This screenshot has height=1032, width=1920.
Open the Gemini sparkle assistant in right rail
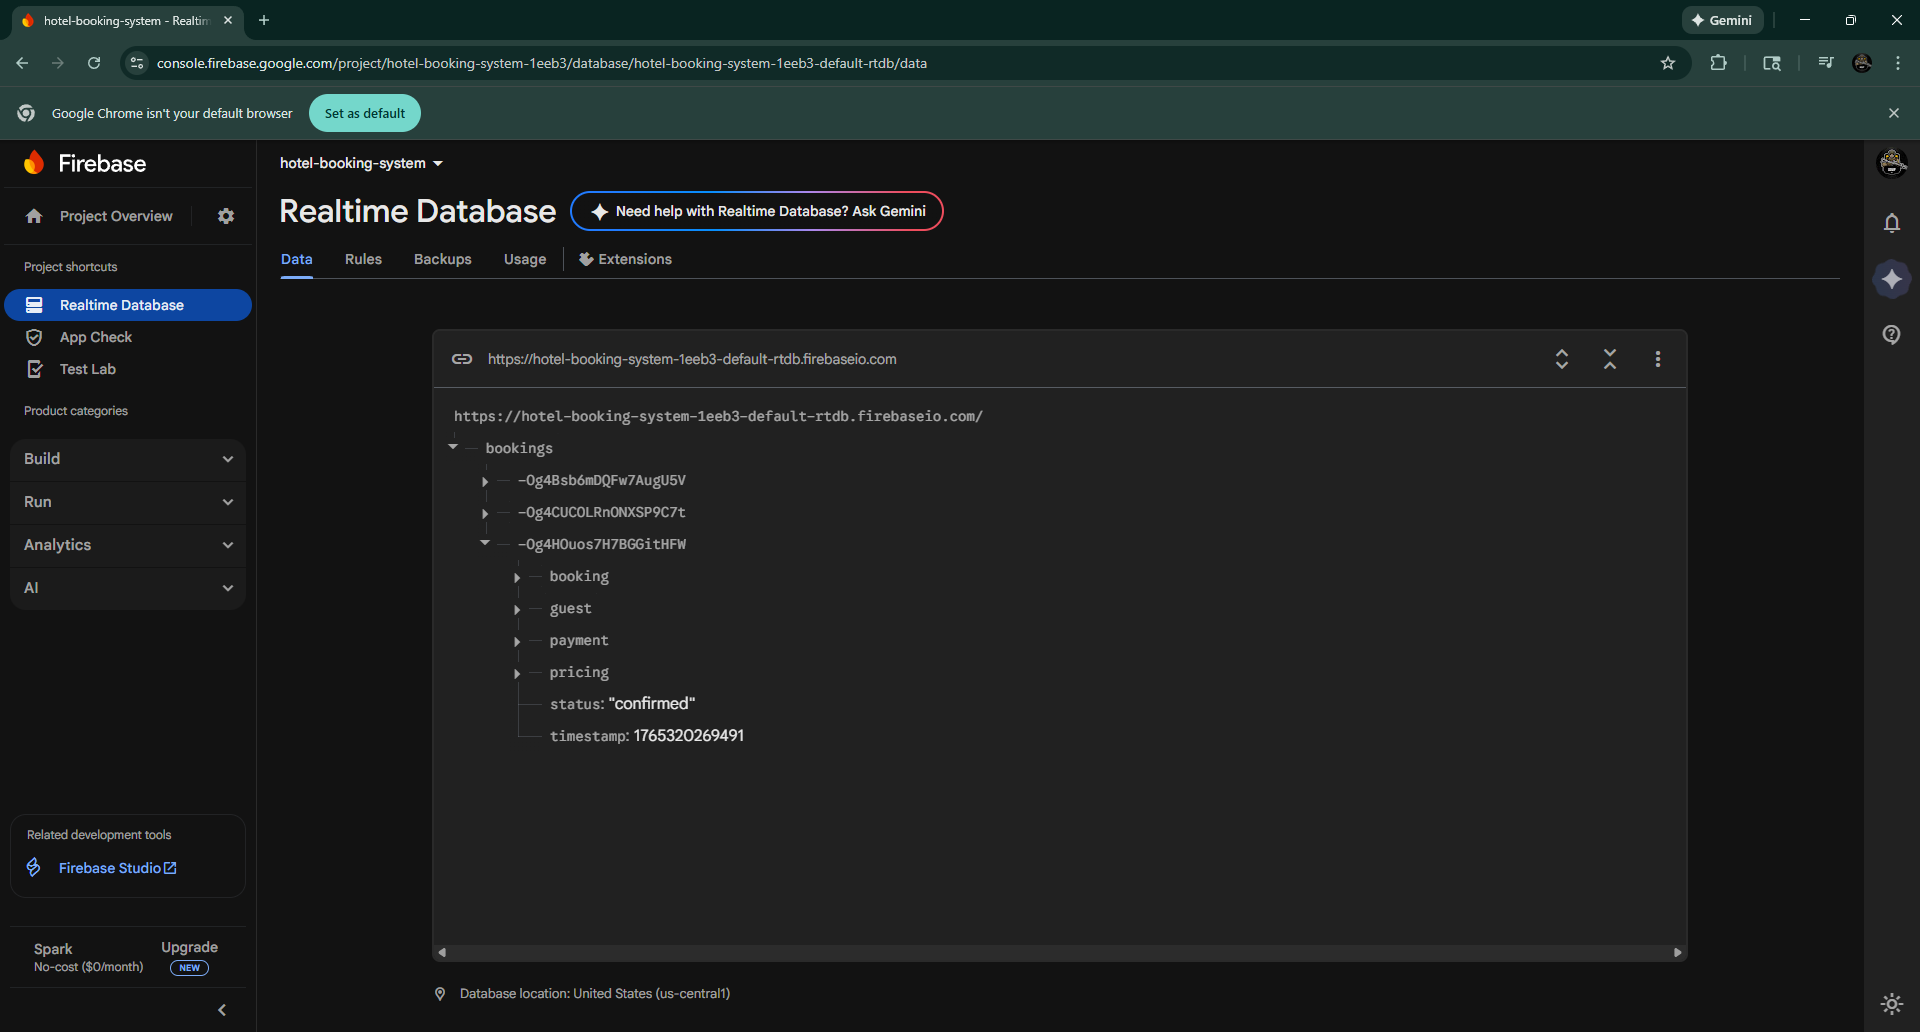[x=1891, y=279]
